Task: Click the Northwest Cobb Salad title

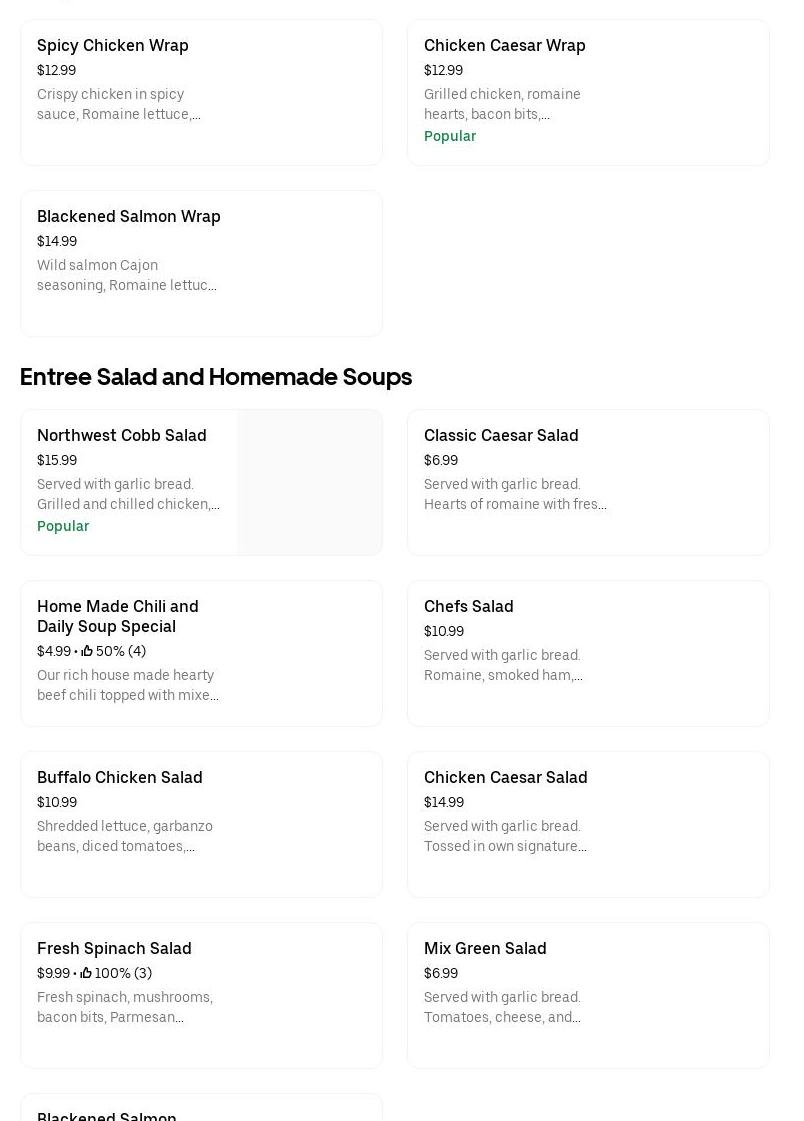Action: (122, 435)
